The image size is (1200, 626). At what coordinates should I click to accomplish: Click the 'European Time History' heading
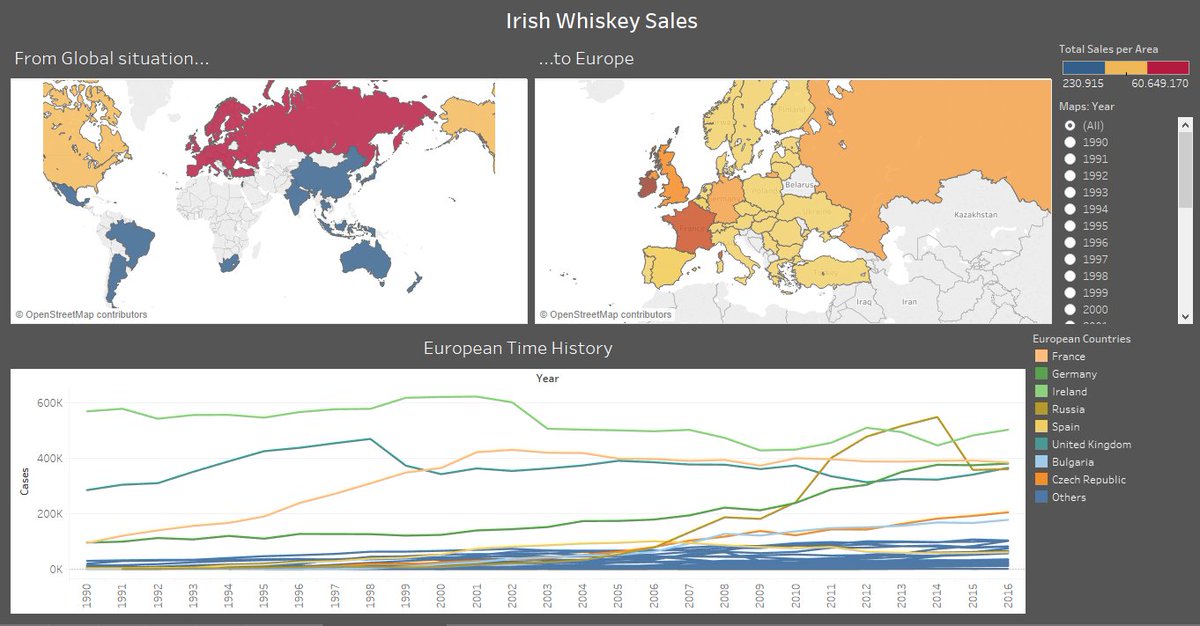518,348
